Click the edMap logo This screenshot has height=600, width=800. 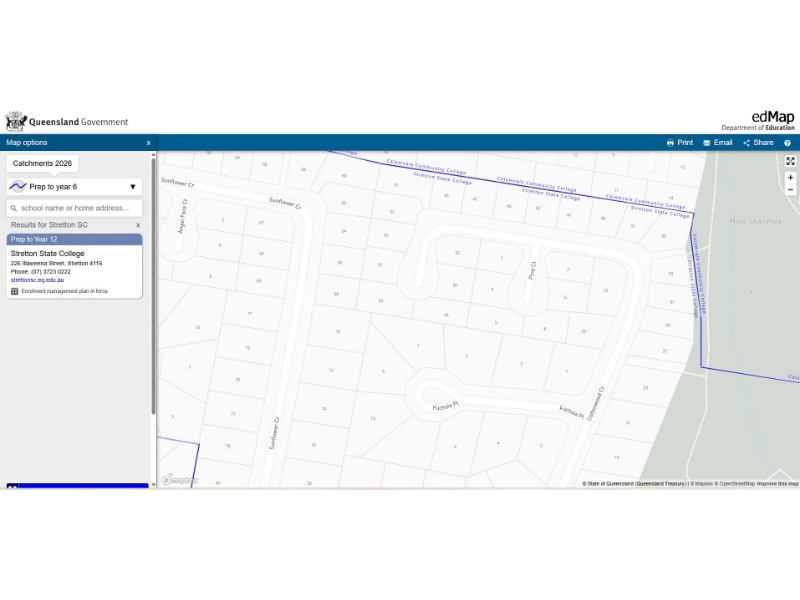click(773, 117)
